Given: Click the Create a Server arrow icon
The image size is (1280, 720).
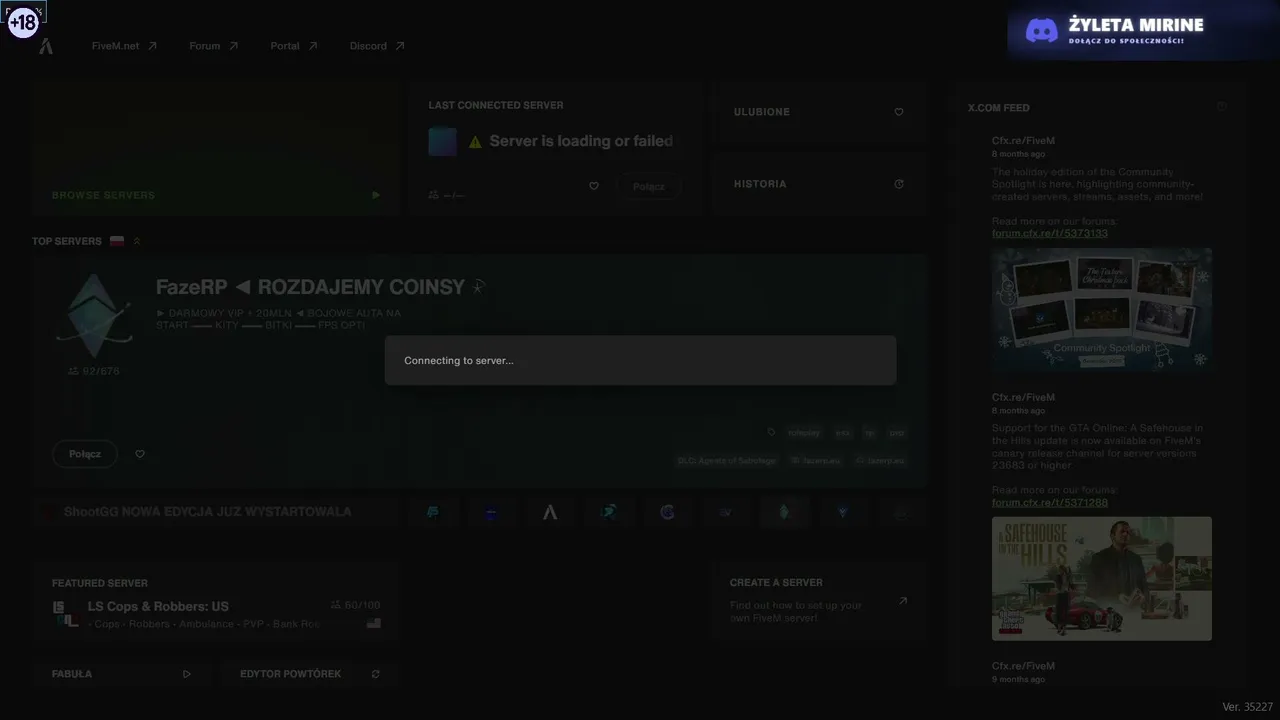Looking at the screenshot, I should (903, 601).
